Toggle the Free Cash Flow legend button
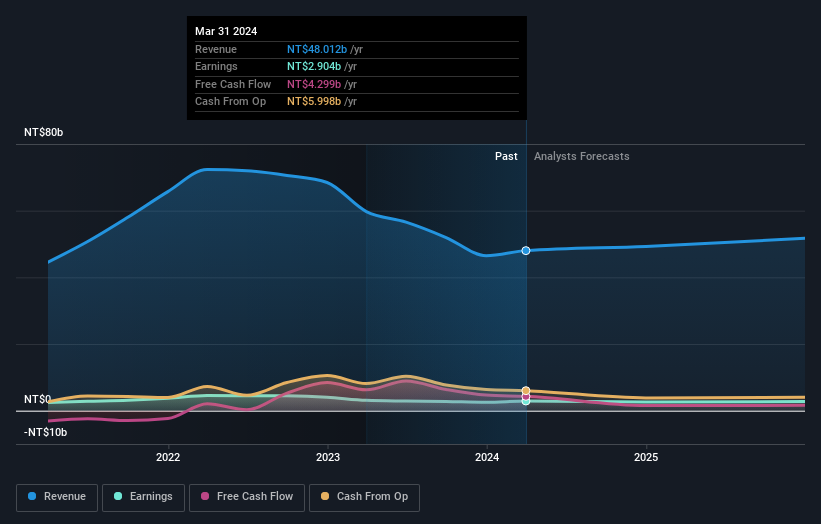821x524 pixels. click(247, 497)
